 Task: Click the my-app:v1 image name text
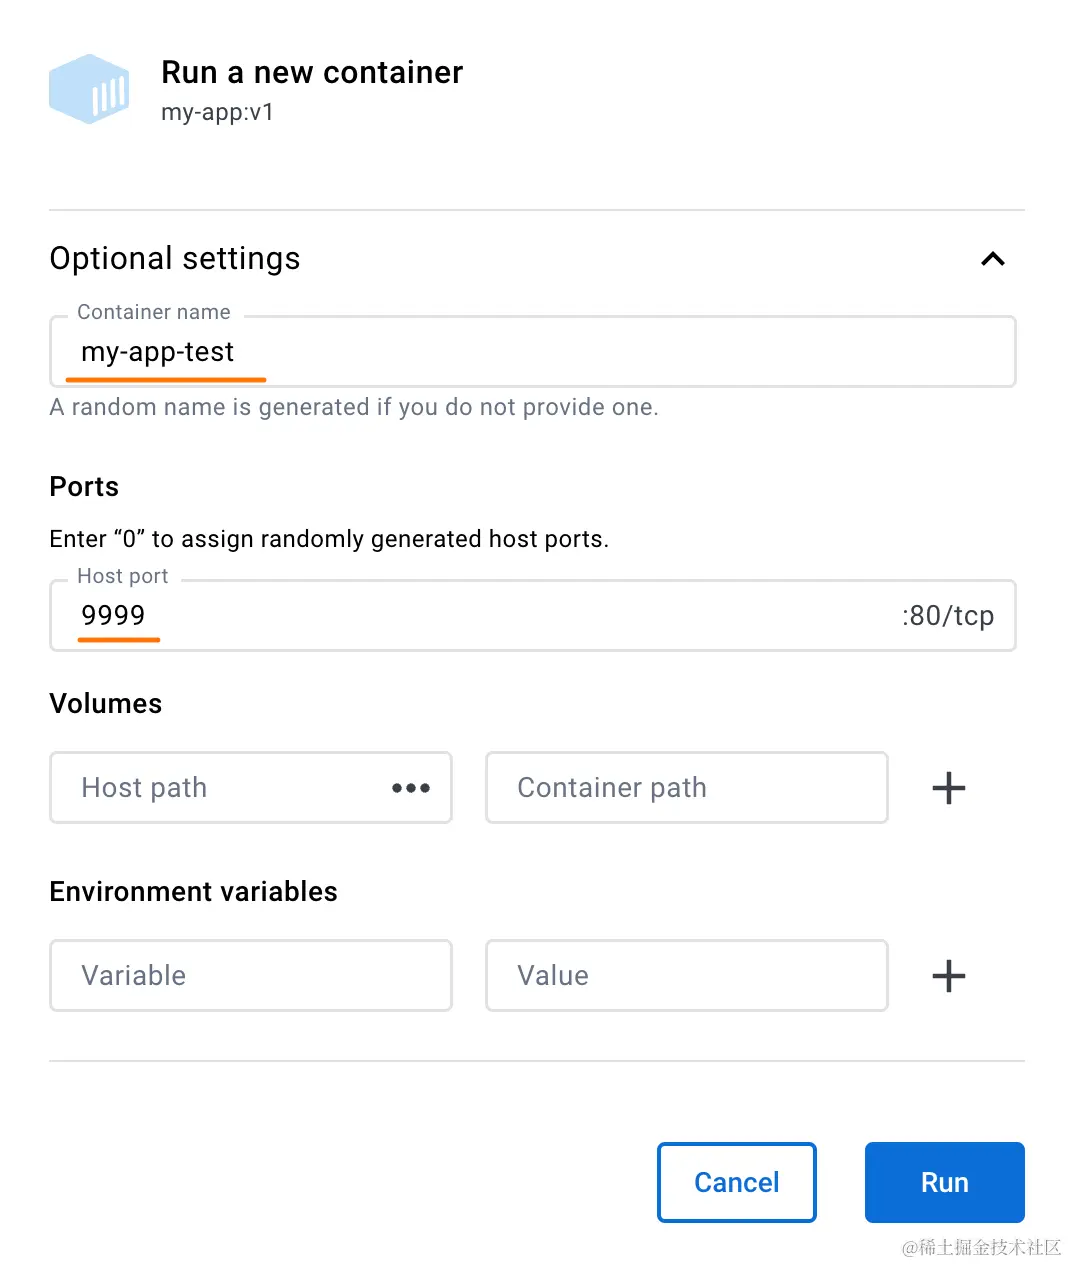(217, 112)
